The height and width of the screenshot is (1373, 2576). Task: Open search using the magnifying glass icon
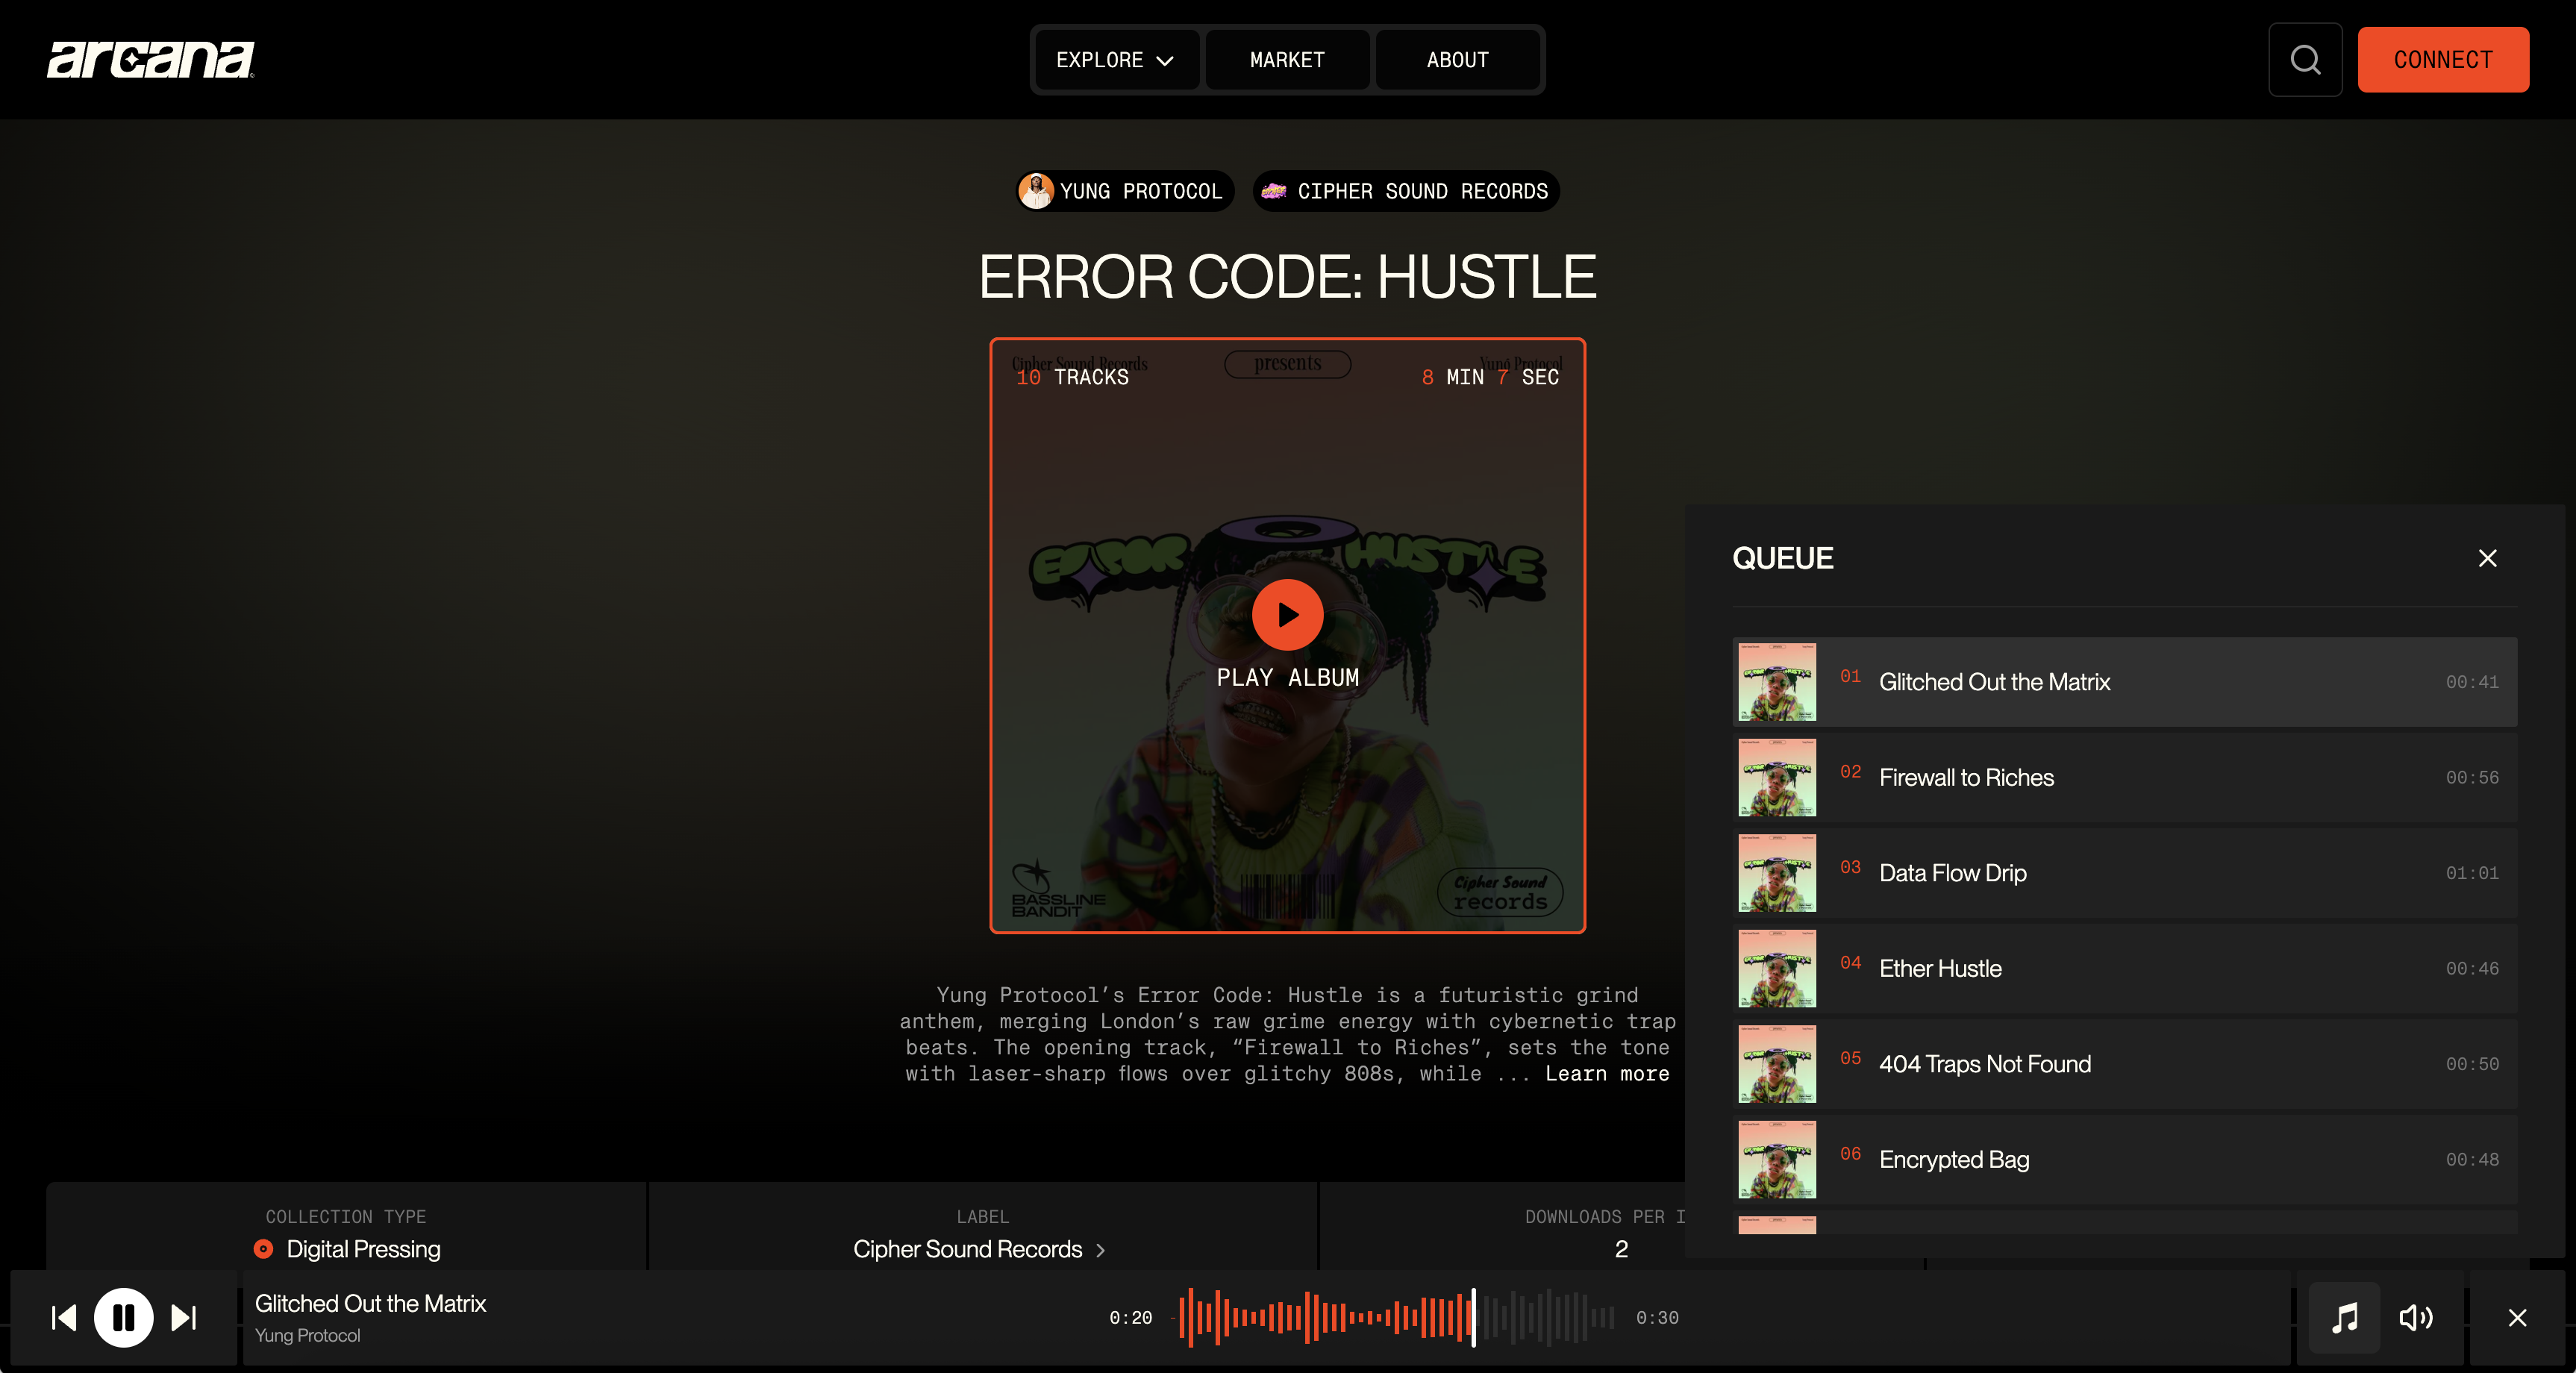[2305, 60]
